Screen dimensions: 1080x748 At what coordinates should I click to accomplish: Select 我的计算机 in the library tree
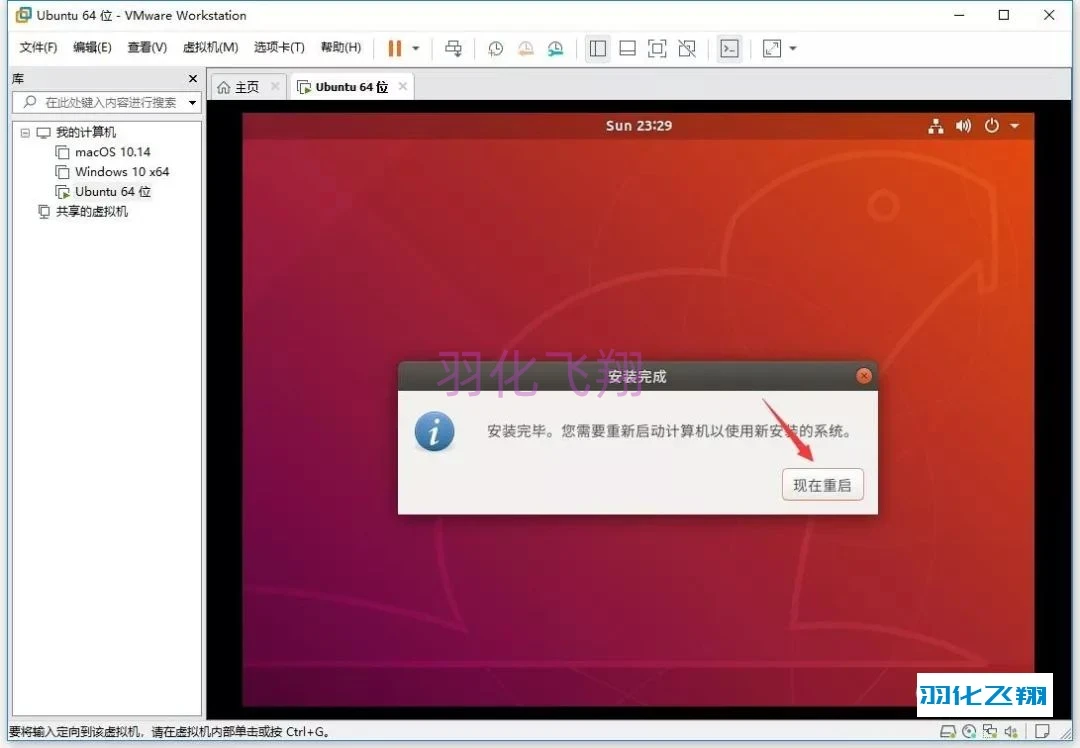[x=85, y=132]
